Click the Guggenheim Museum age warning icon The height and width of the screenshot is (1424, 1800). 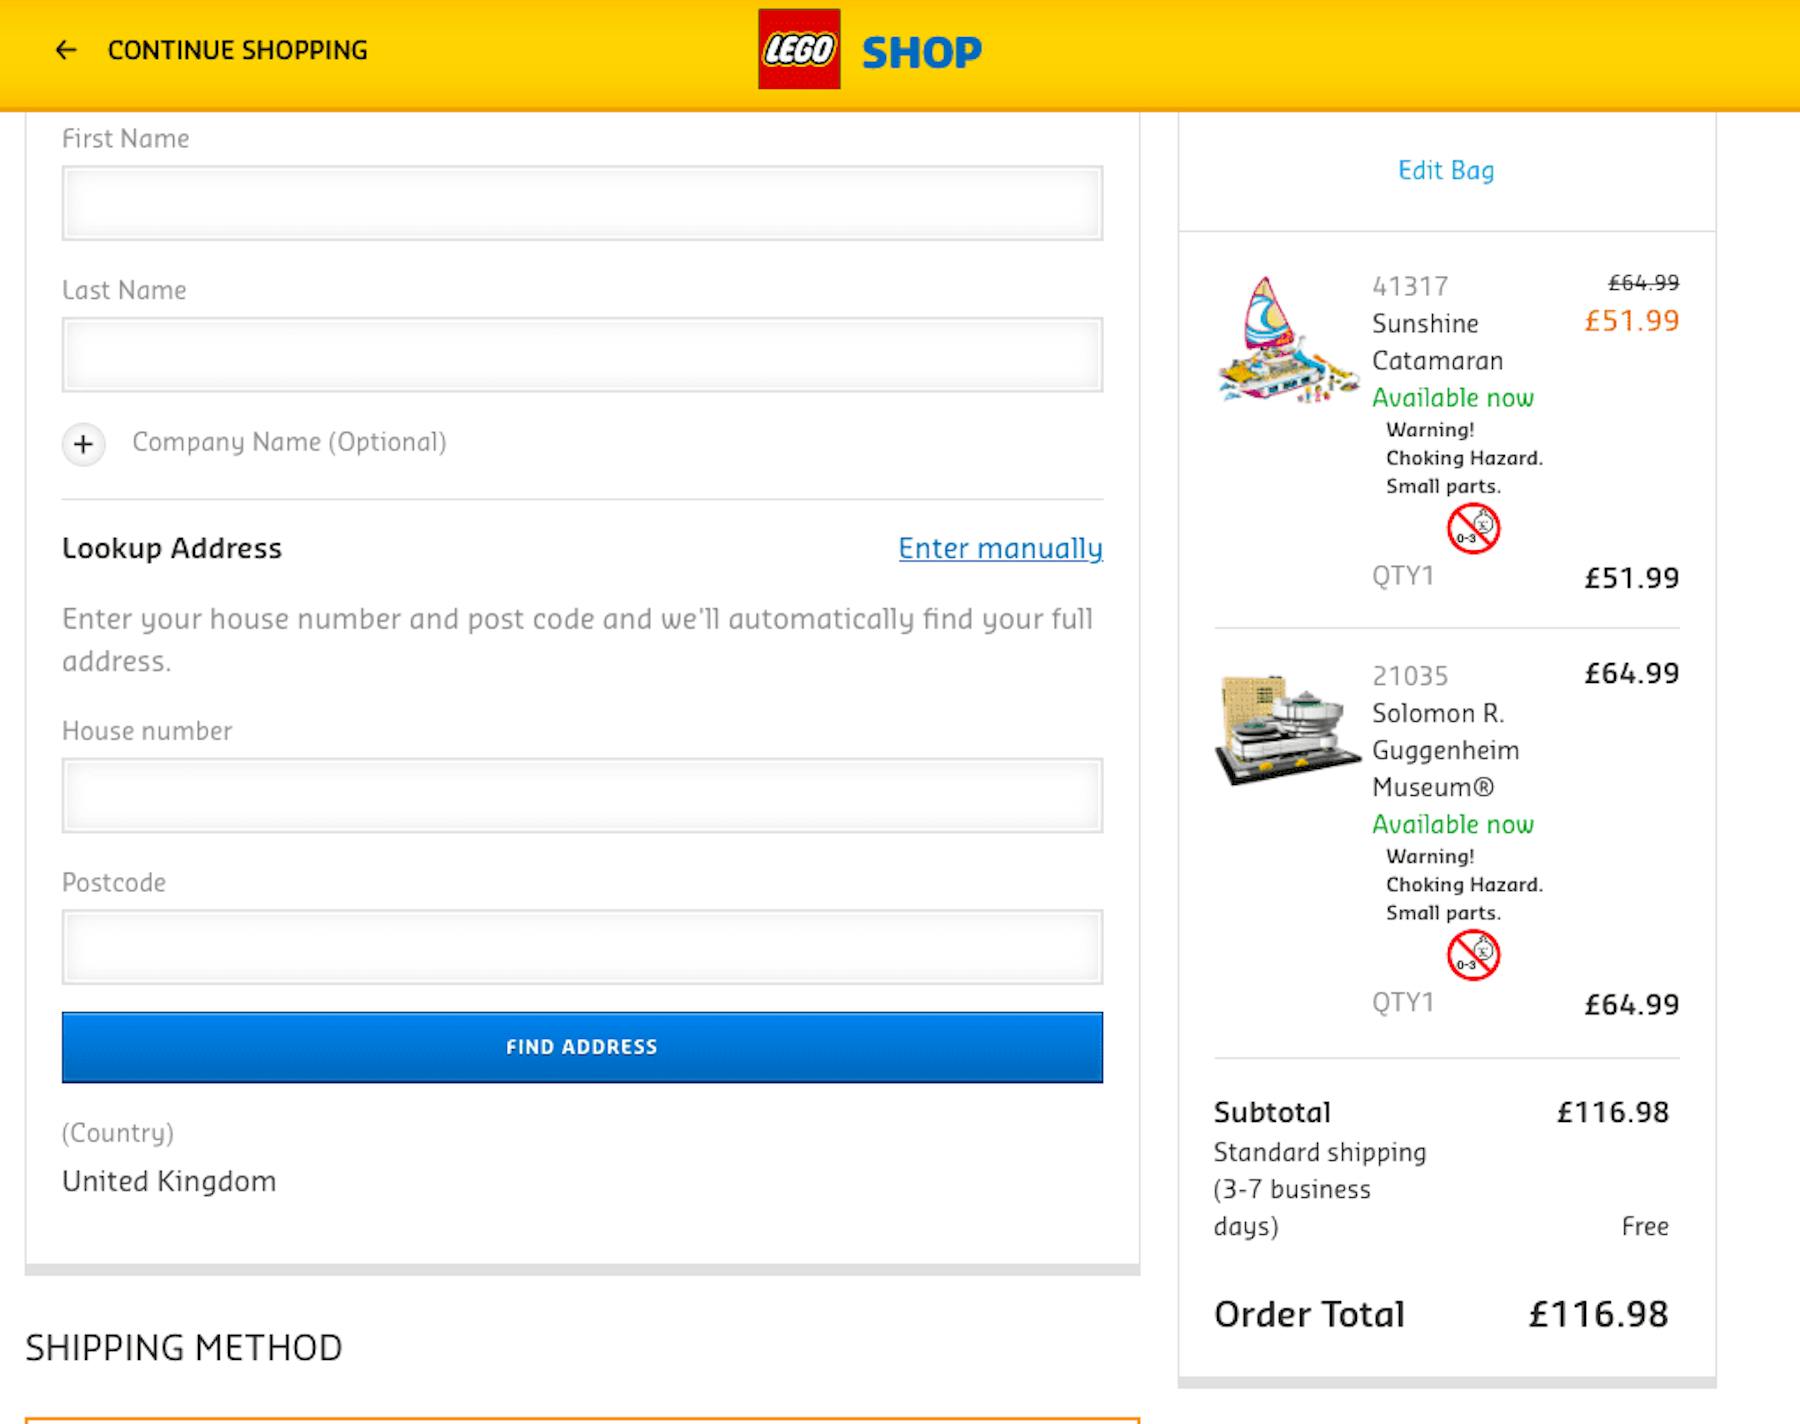coord(1473,955)
